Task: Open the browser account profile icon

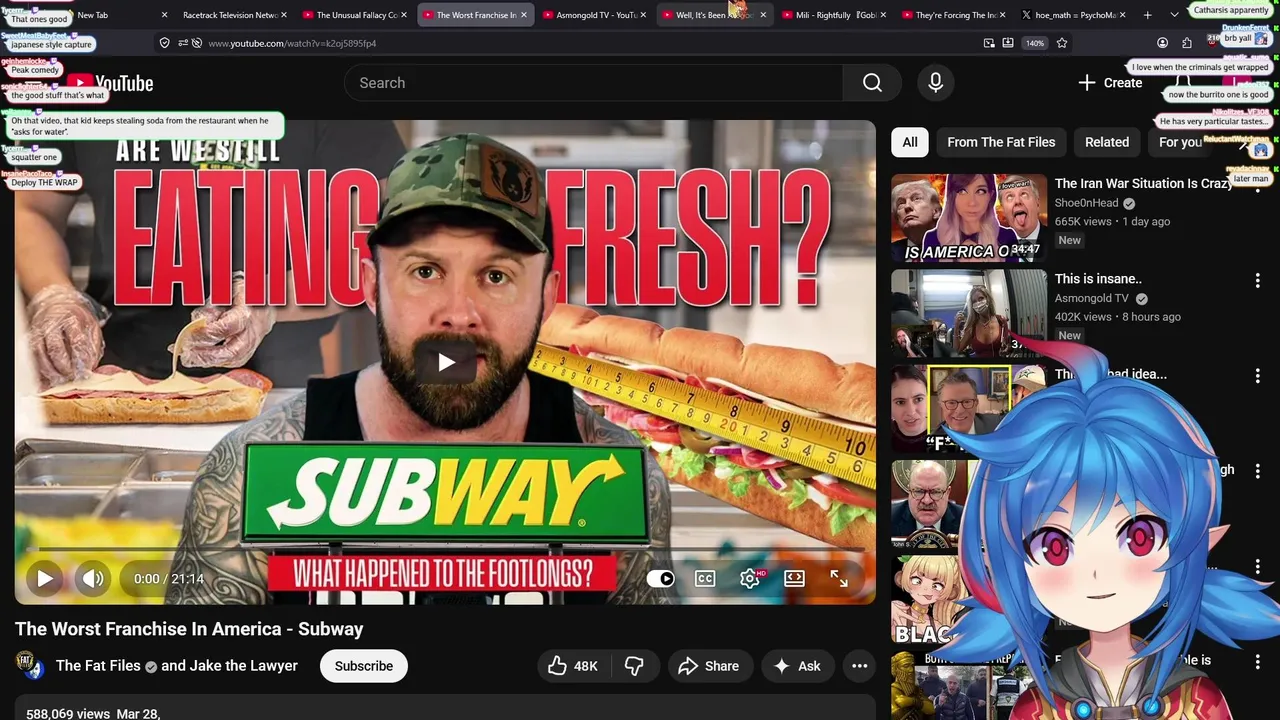Action: coord(1162,43)
